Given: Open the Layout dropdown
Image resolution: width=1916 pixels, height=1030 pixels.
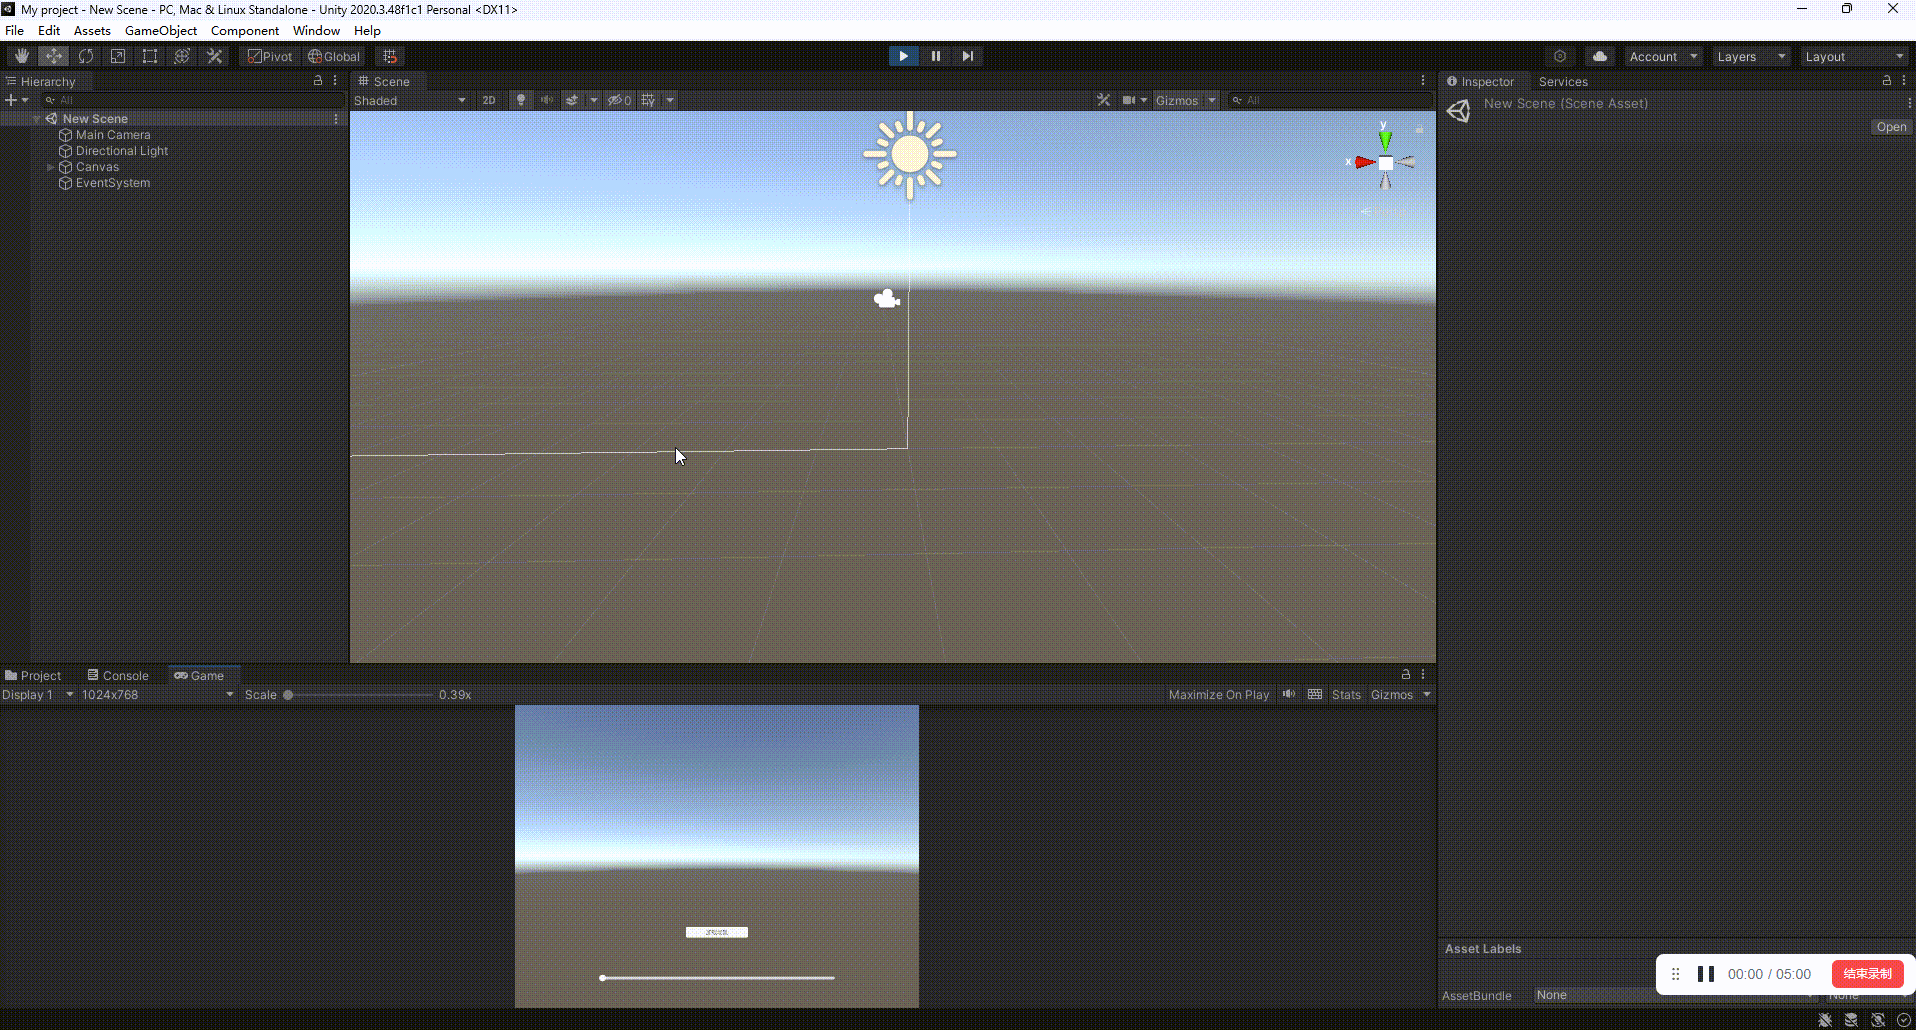Looking at the screenshot, I should pos(1853,56).
